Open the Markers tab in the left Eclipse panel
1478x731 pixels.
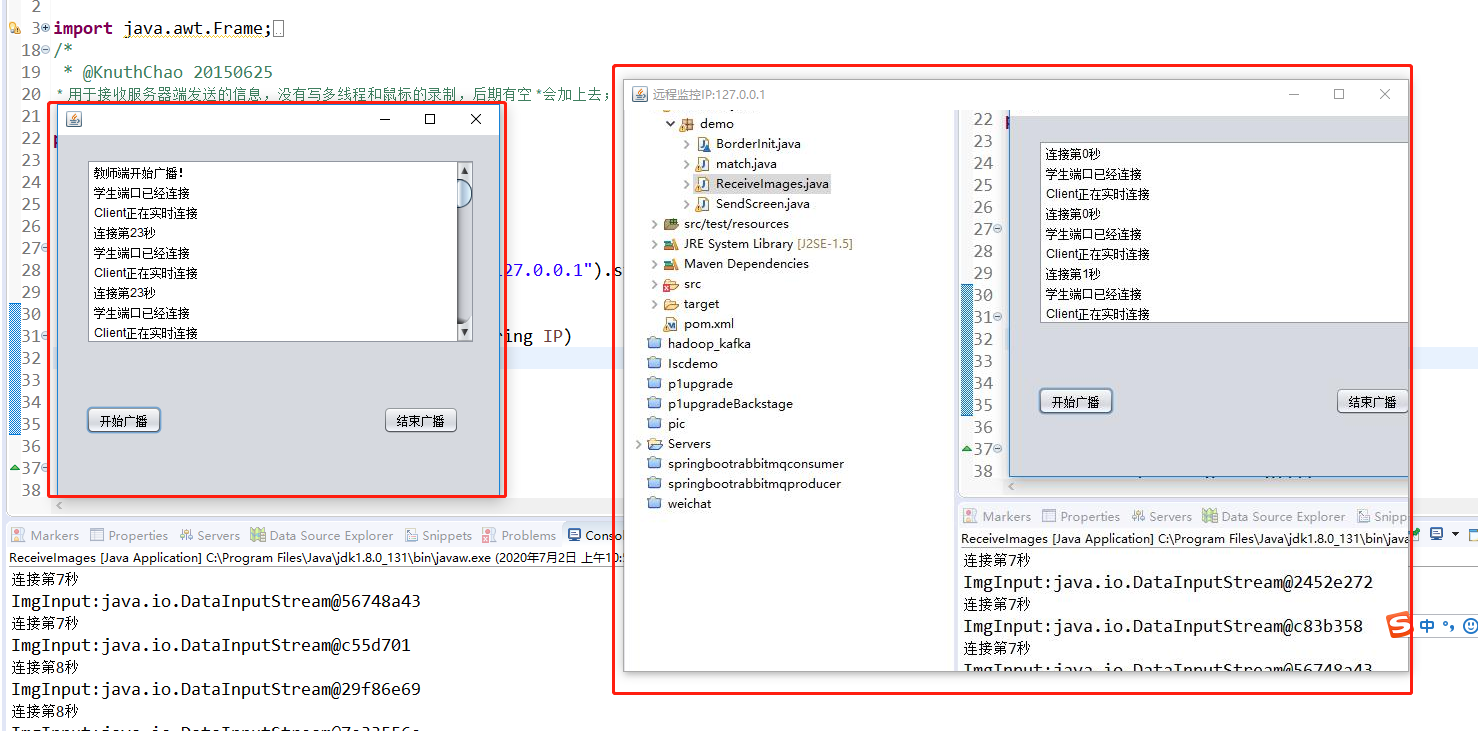pyautogui.click(x=45, y=536)
